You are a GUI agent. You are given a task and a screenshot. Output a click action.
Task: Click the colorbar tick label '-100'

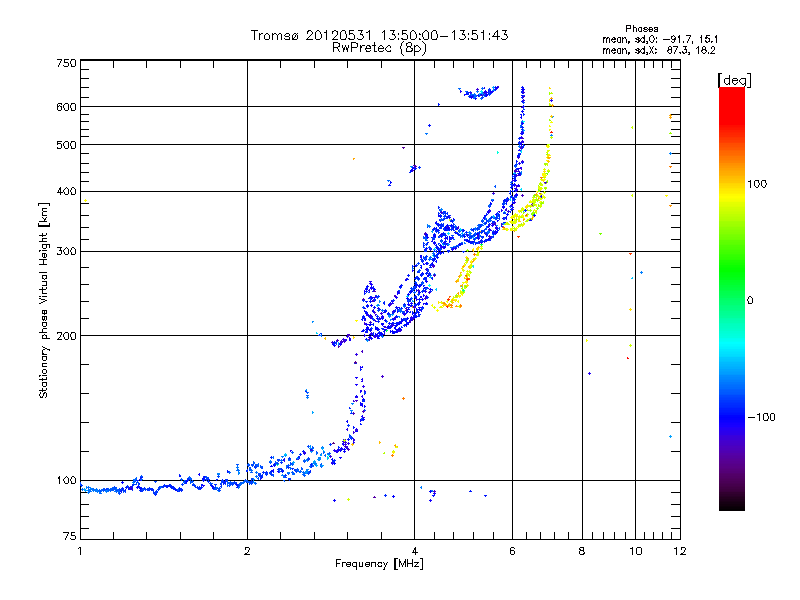coord(761,417)
